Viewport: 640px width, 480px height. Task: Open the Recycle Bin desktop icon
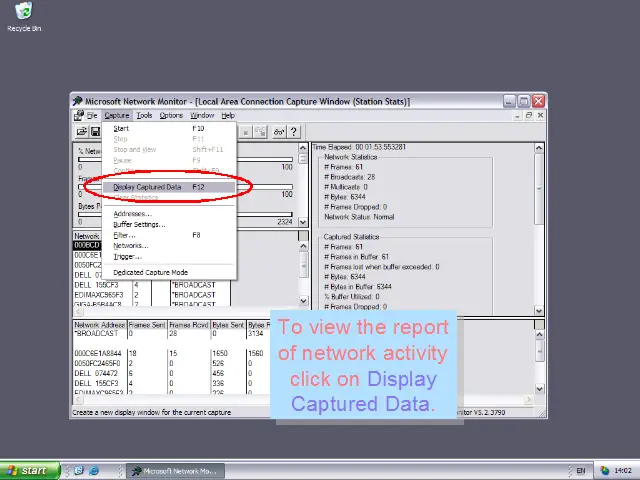point(24,16)
